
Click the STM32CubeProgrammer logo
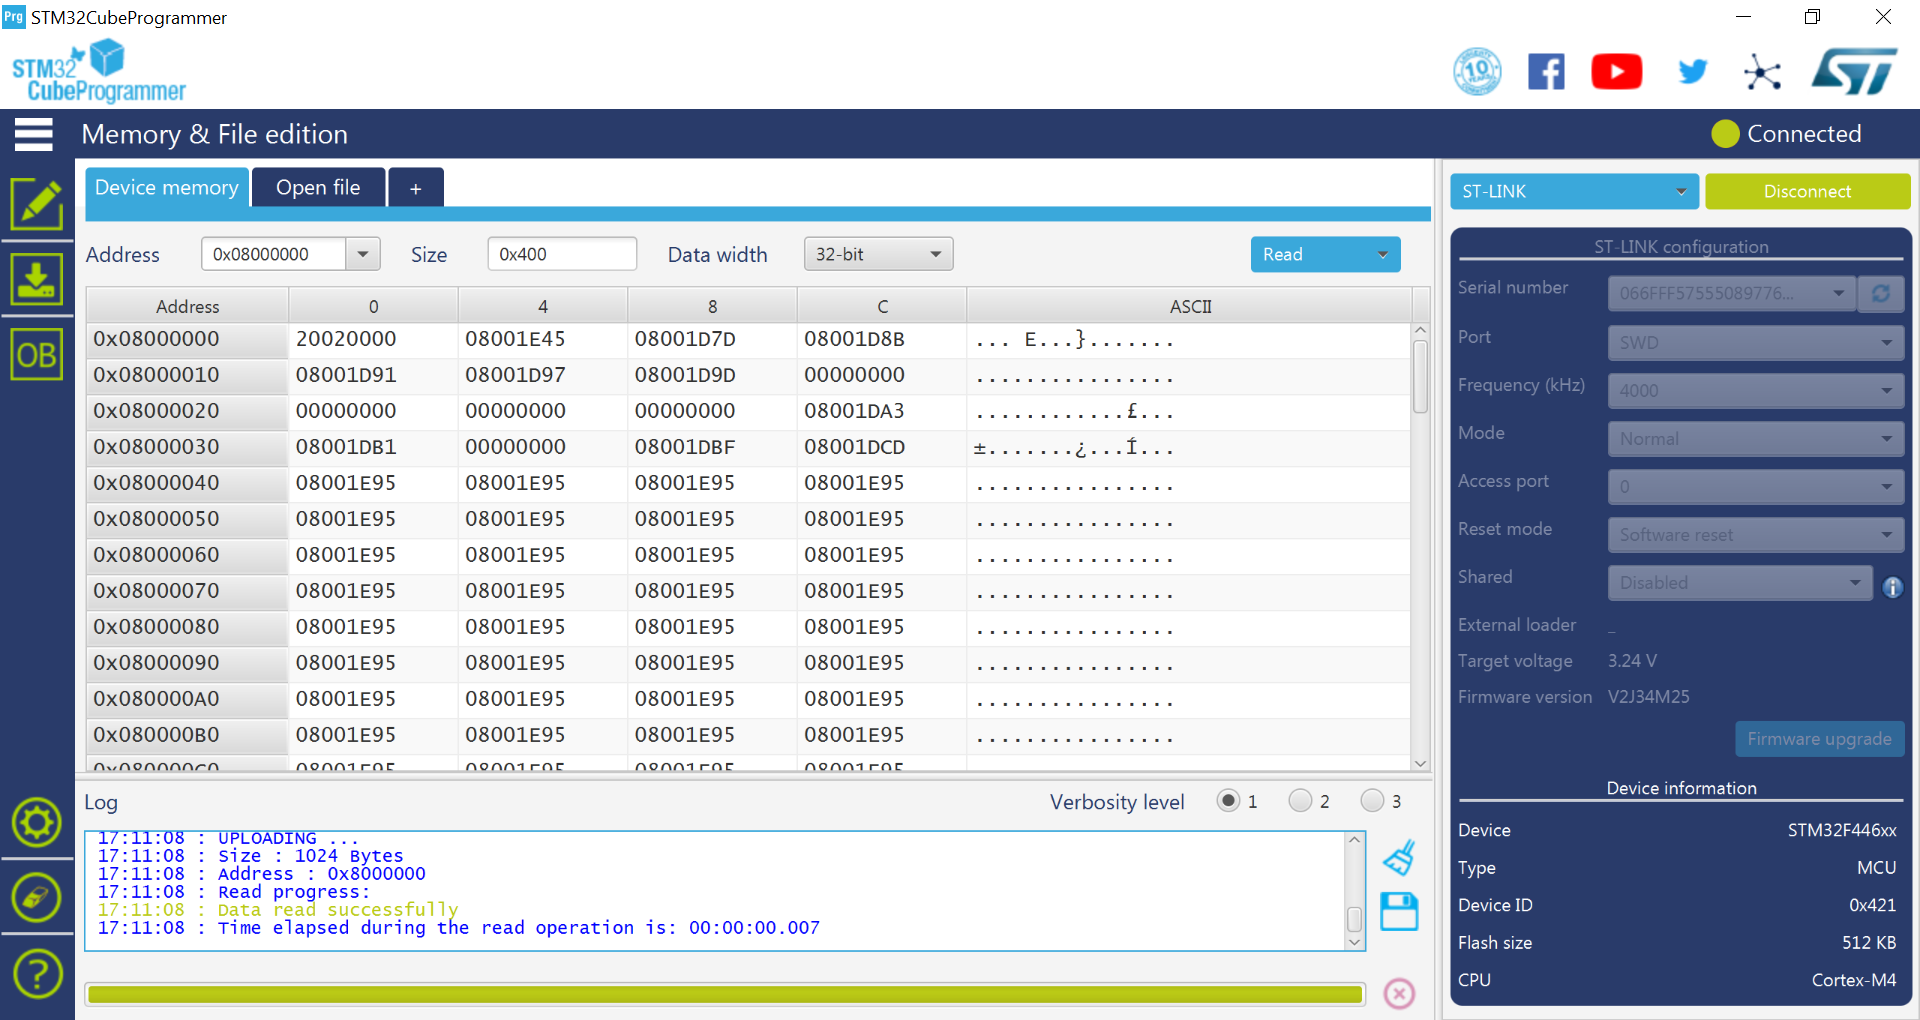click(99, 70)
